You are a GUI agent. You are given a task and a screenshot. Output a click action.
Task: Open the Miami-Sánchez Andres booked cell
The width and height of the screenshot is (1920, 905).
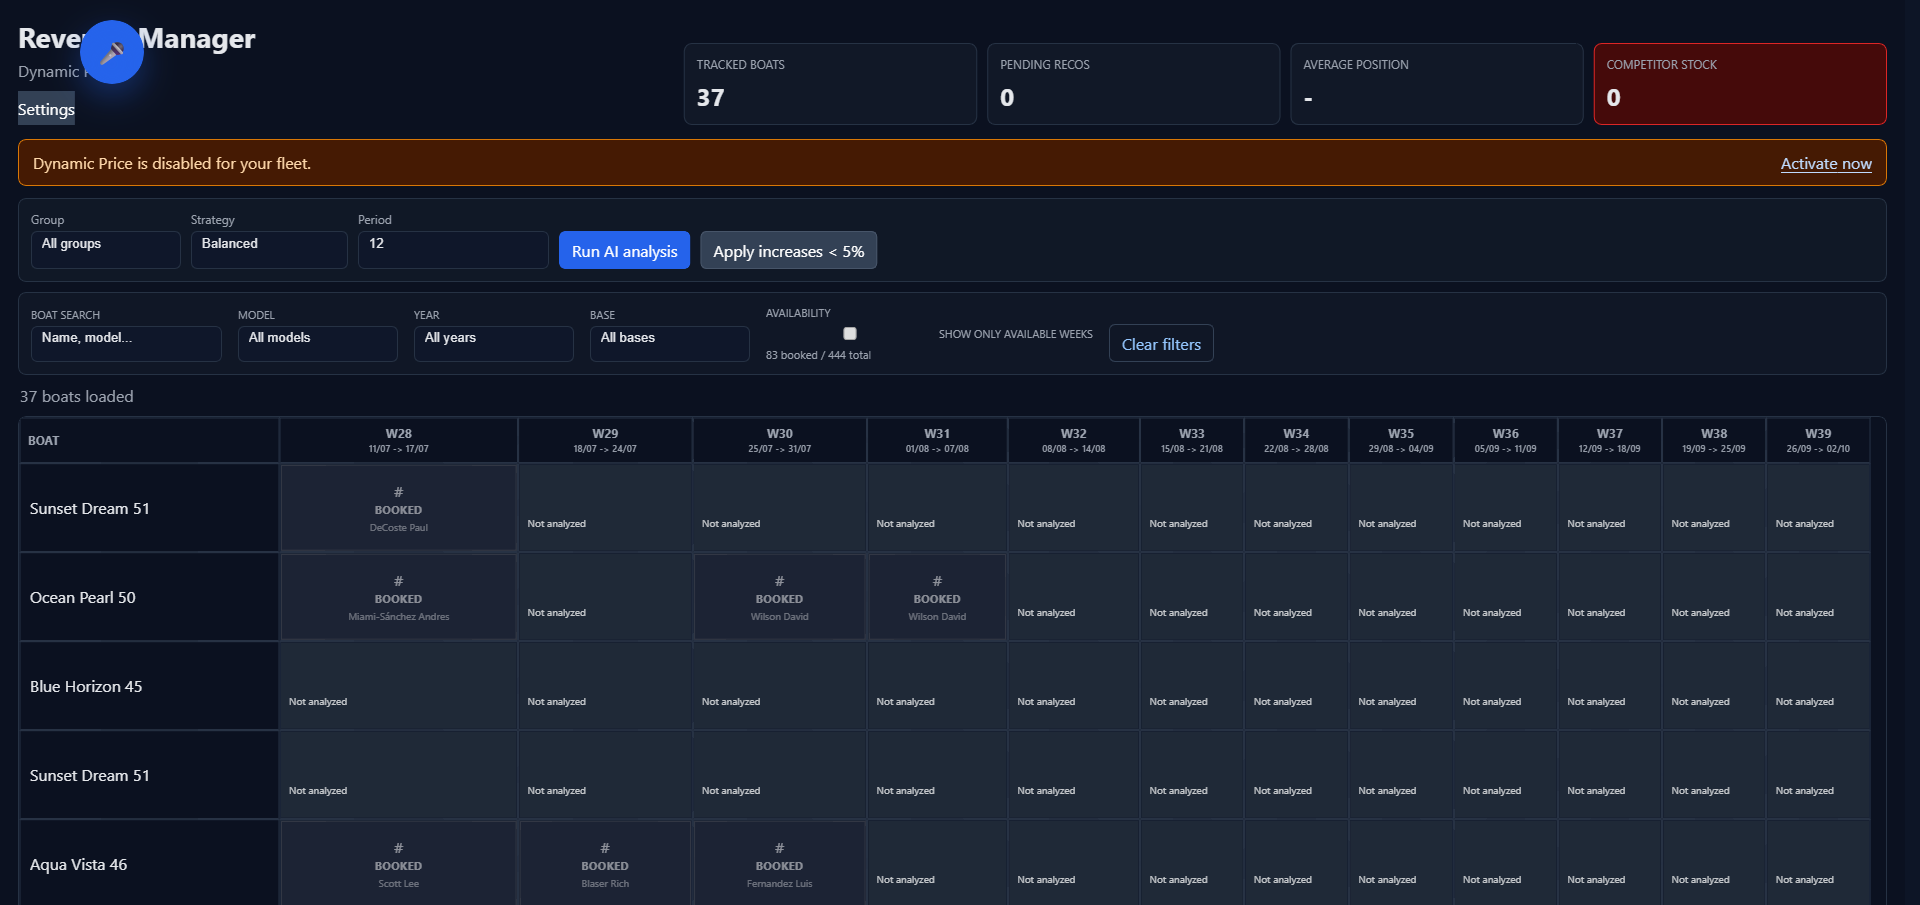pos(398,597)
